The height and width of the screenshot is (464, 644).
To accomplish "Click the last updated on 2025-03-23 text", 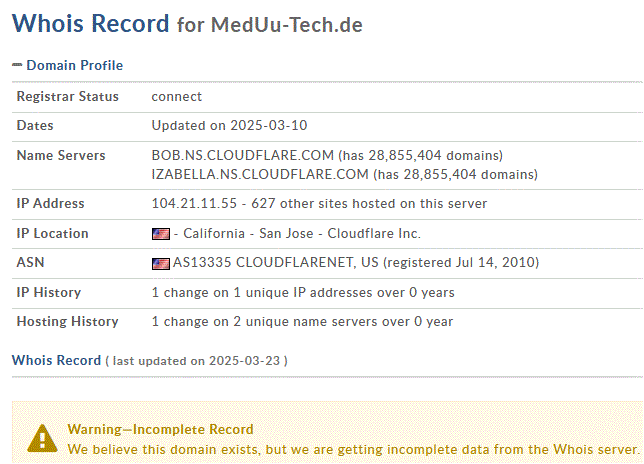I will point(196,361).
